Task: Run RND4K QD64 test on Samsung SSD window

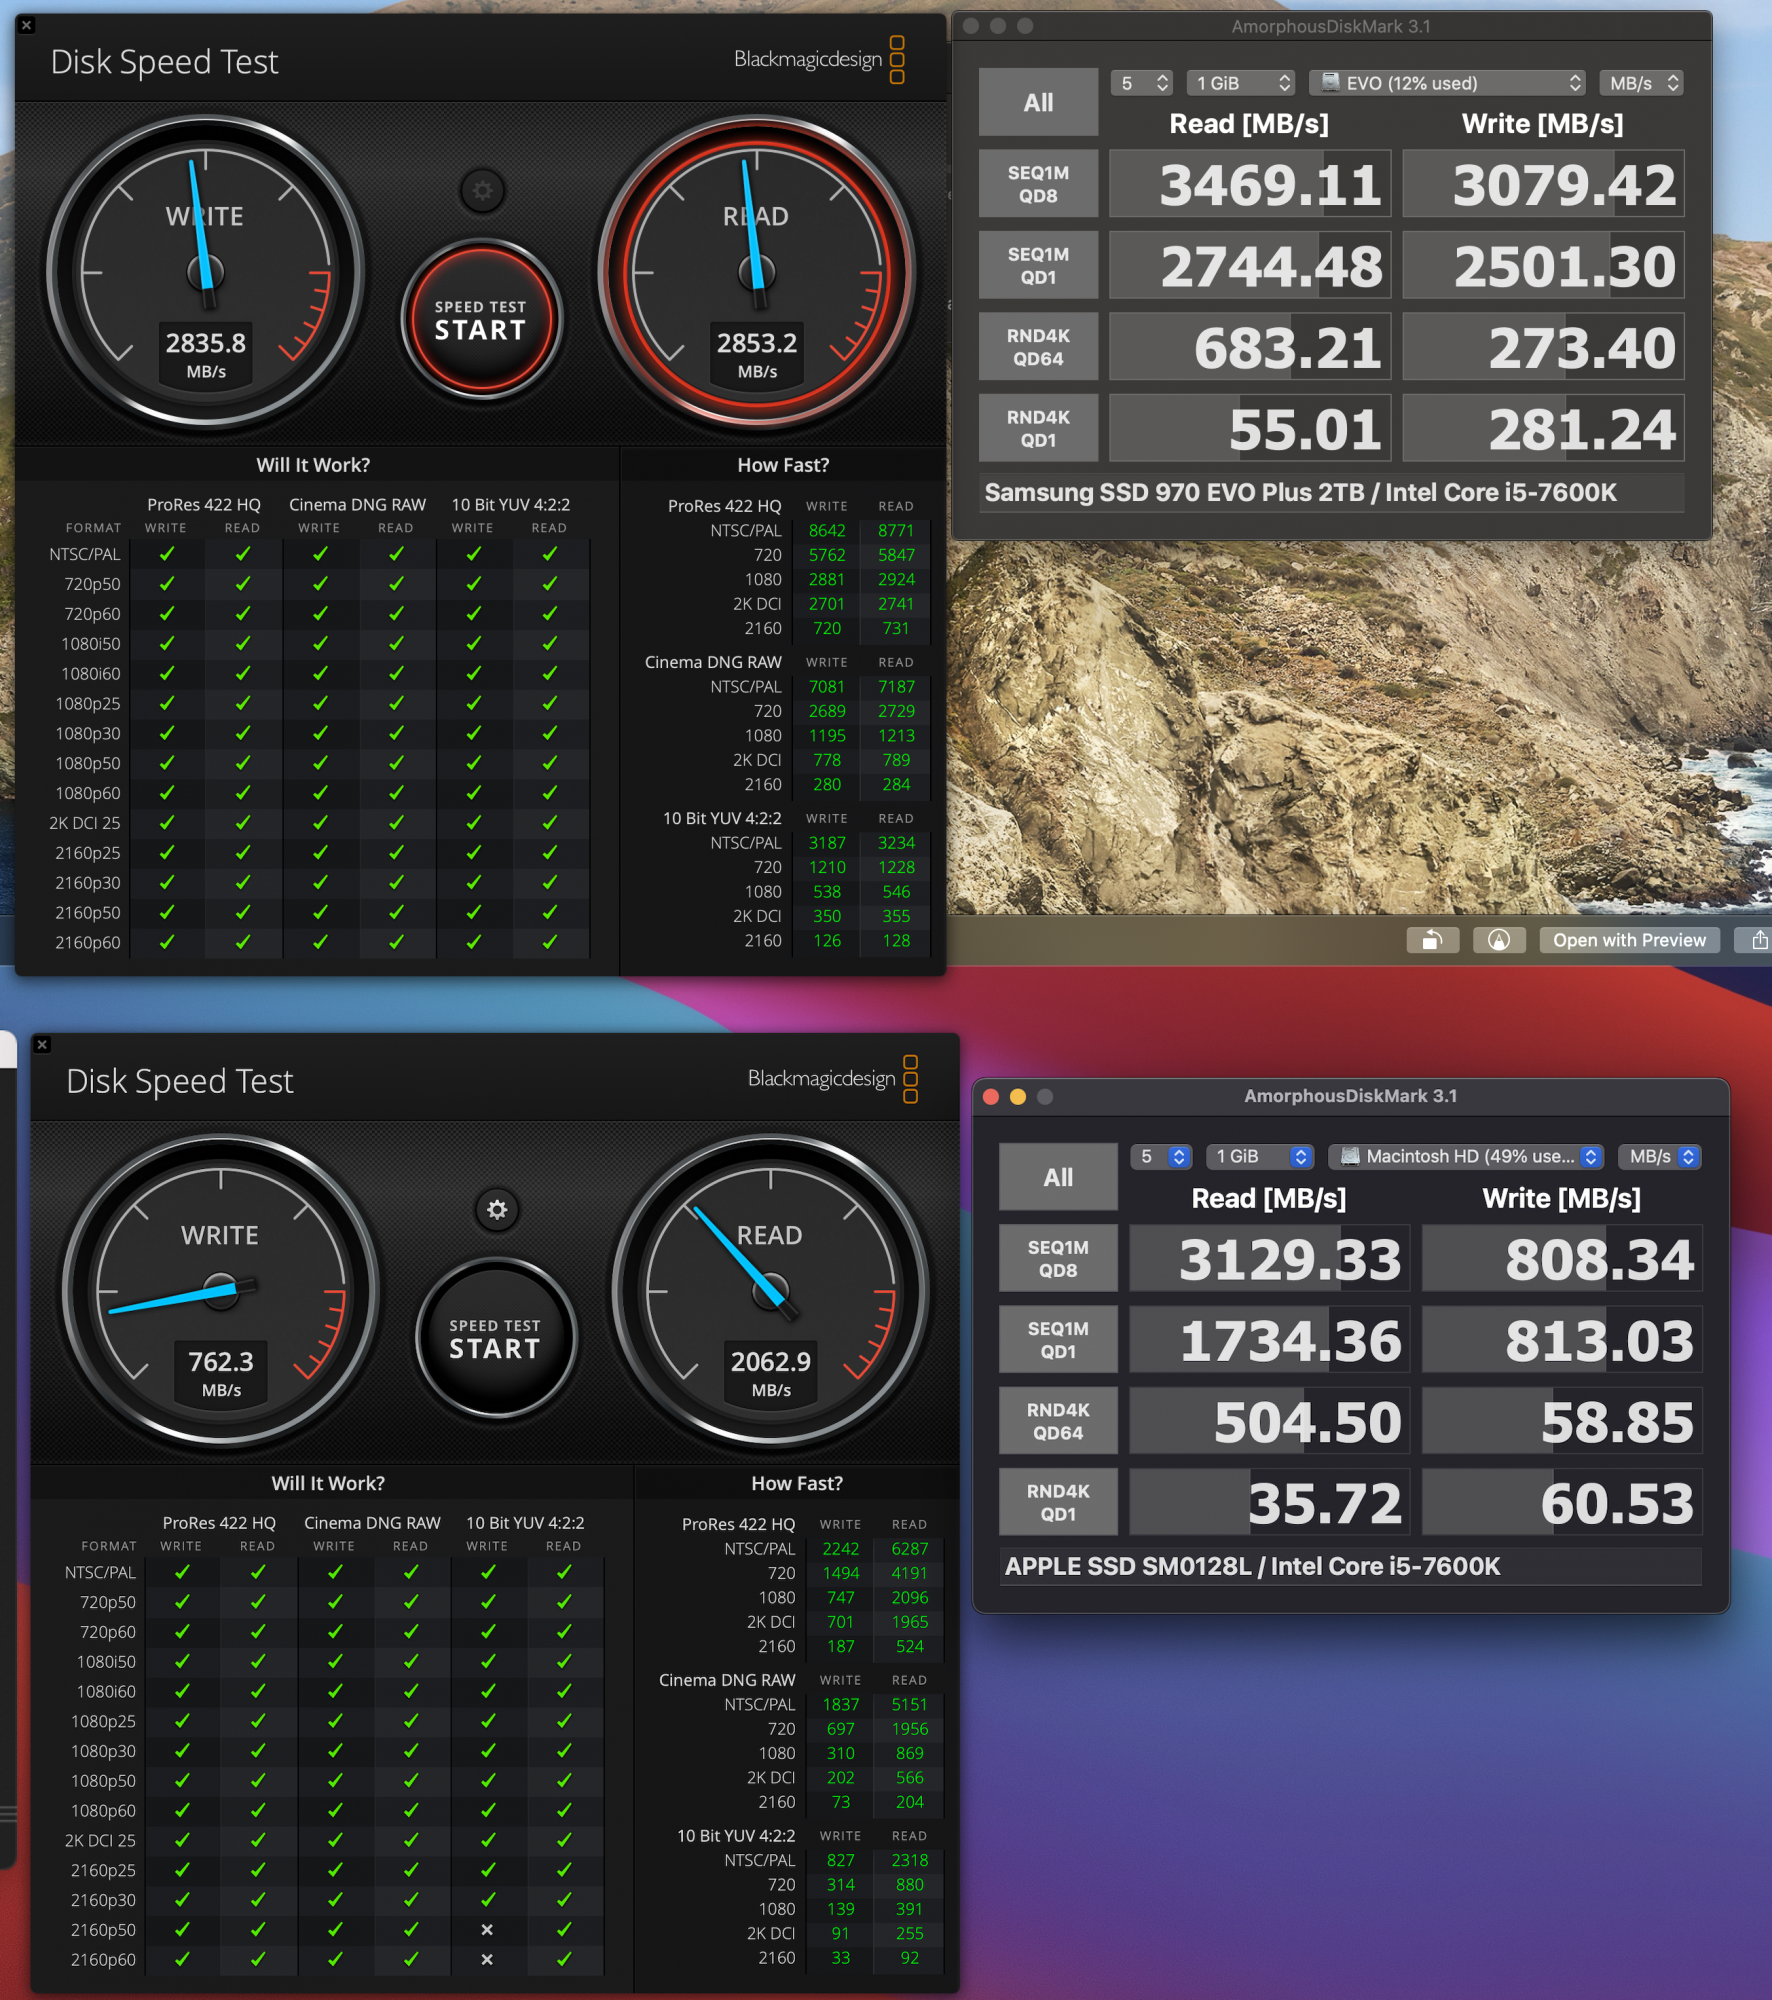Action: 1038,347
